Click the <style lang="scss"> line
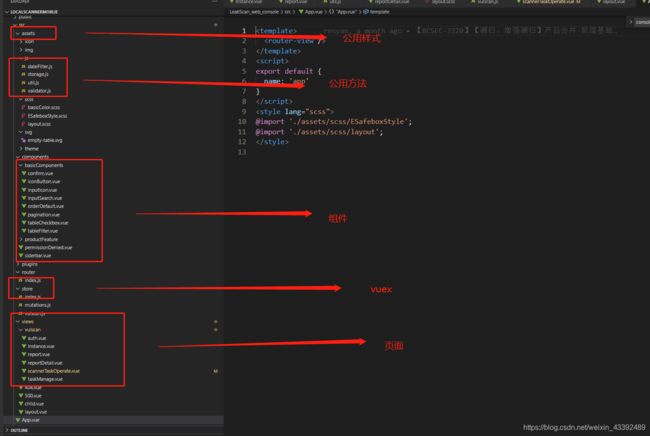650x436 pixels. 295,111
